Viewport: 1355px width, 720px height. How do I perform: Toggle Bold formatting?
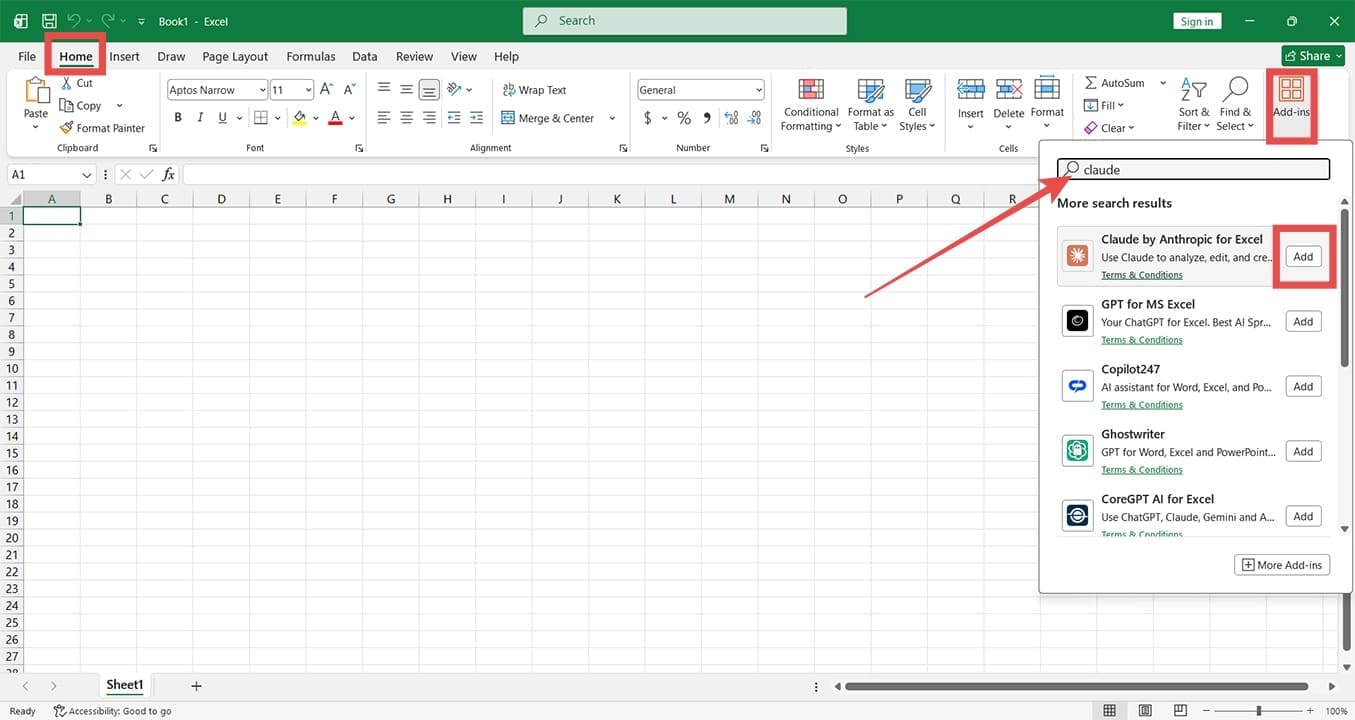(178, 118)
